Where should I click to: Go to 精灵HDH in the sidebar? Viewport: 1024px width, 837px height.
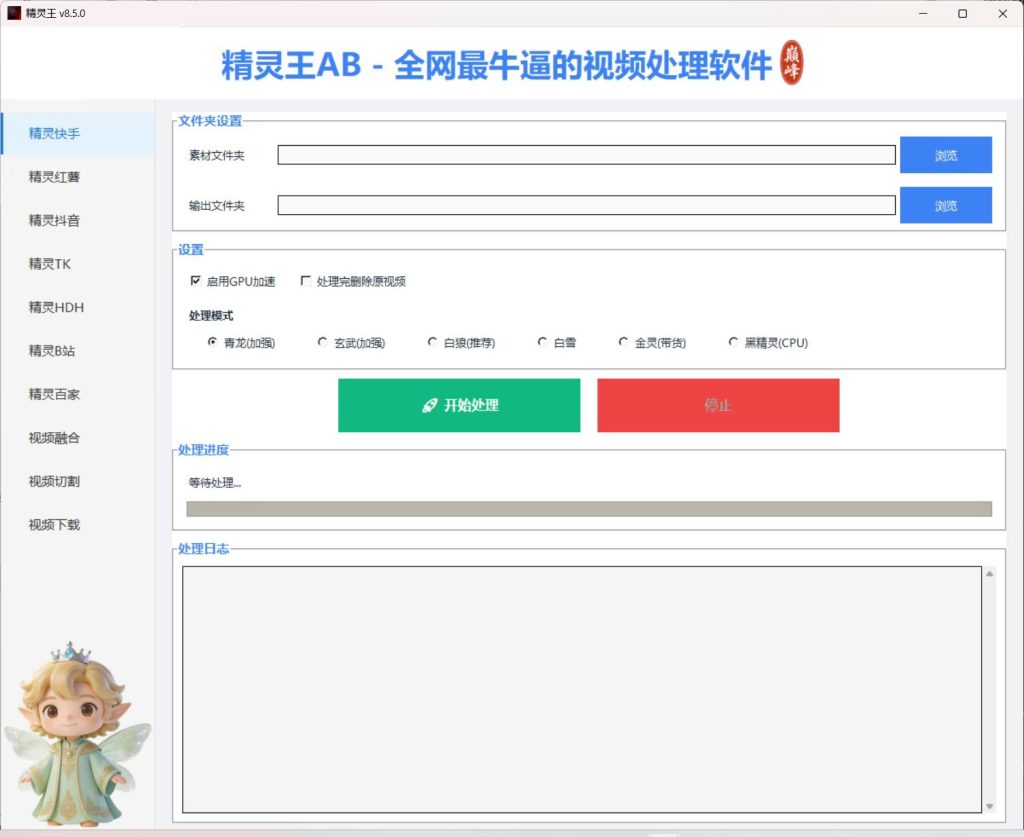pyautogui.click(x=78, y=308)
